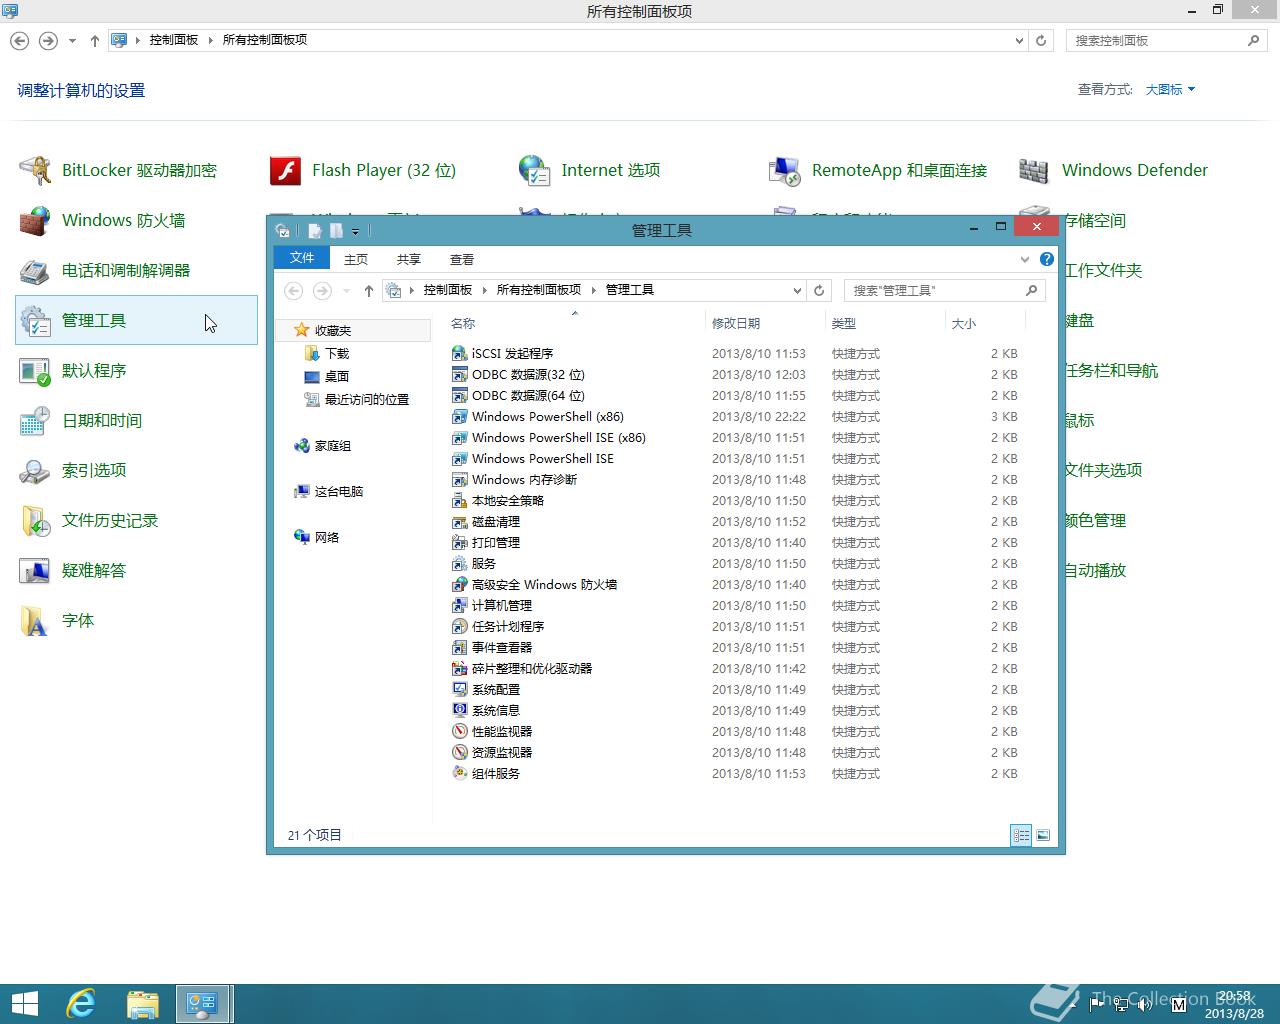Select 这台电脑 in navigation pane
Image resolution: width=1280 pixels, height=1024 pixels.
point(329,491)
